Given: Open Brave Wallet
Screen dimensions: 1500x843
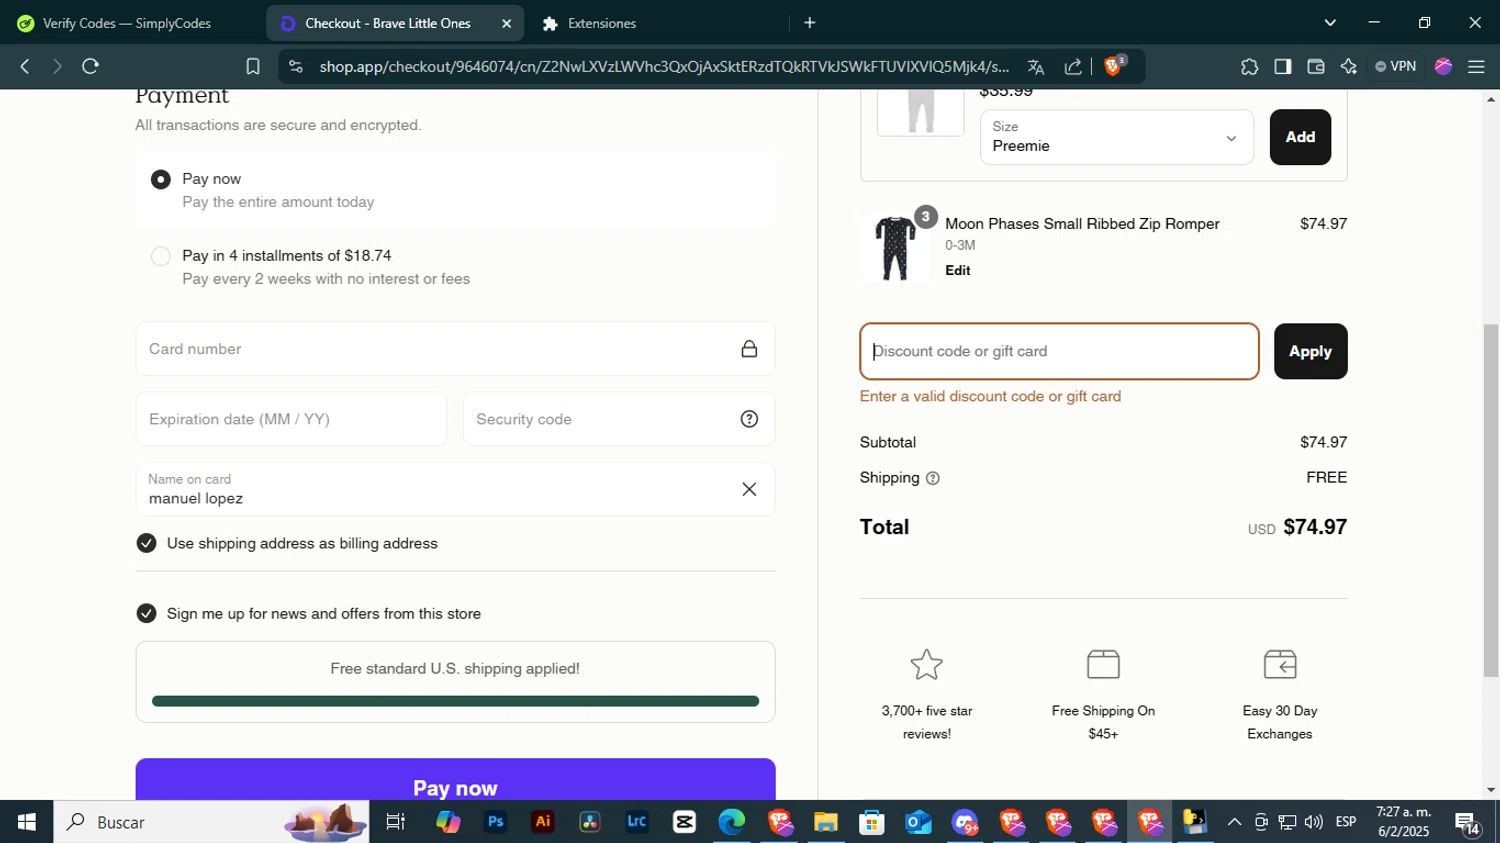Looking at the screenshot, I should [x=1316, y=66].
